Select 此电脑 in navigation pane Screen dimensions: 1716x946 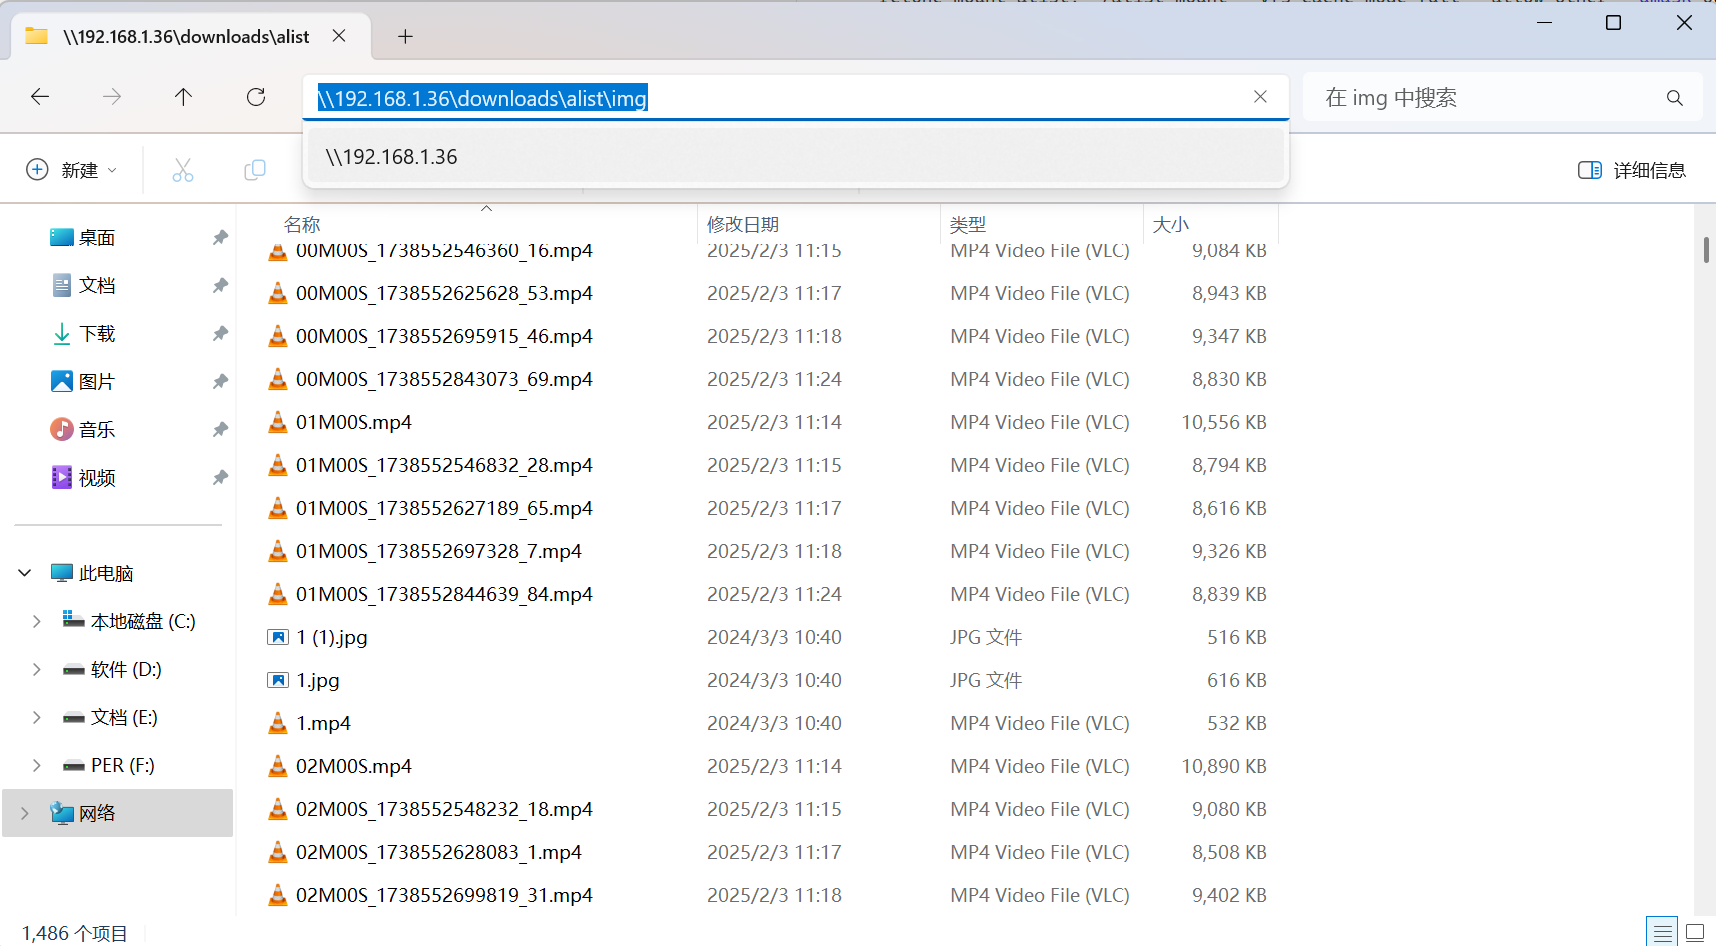92,573
